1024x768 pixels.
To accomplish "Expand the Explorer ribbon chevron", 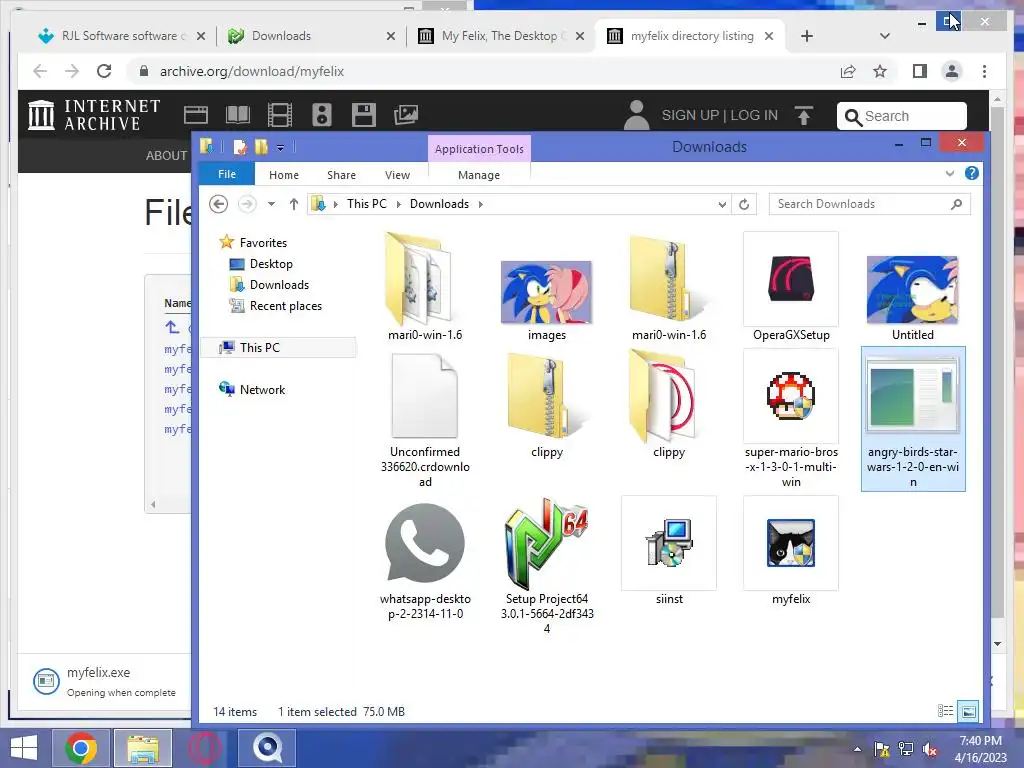I will (x=950, y=174).
